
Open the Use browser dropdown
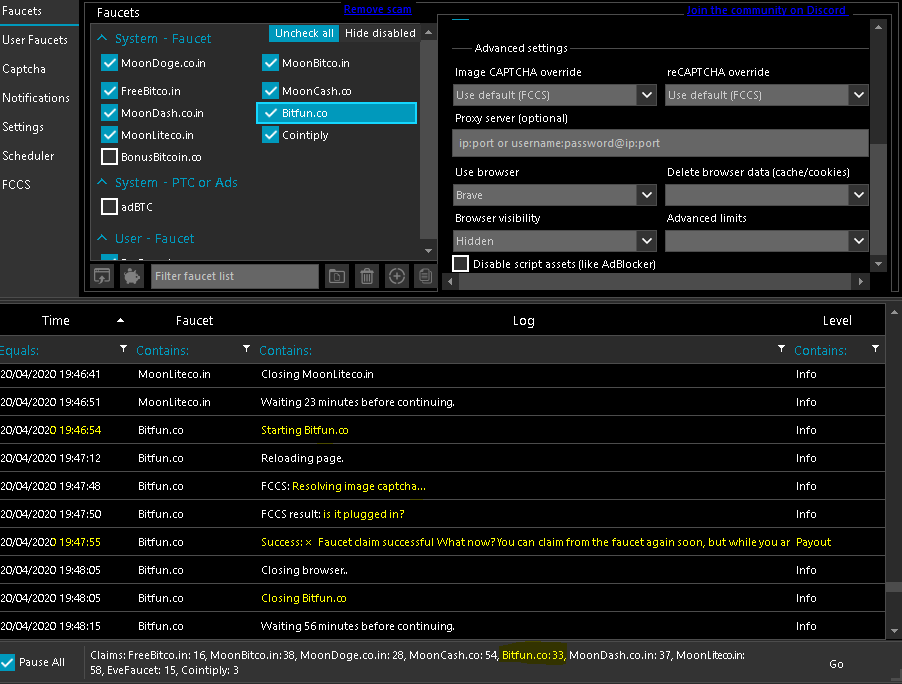[555, 195]
